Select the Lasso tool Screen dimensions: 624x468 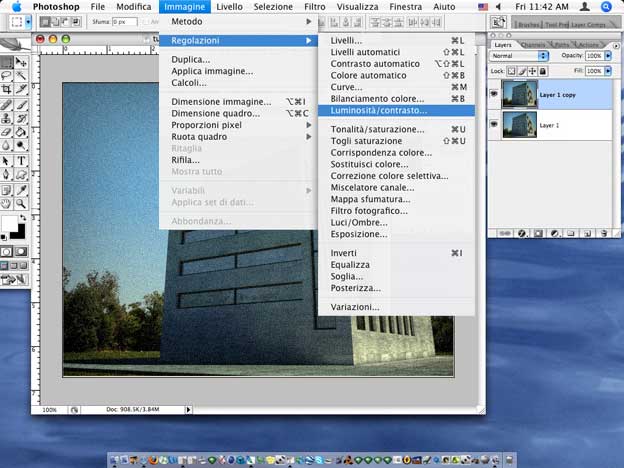click(x=7, y=75)
